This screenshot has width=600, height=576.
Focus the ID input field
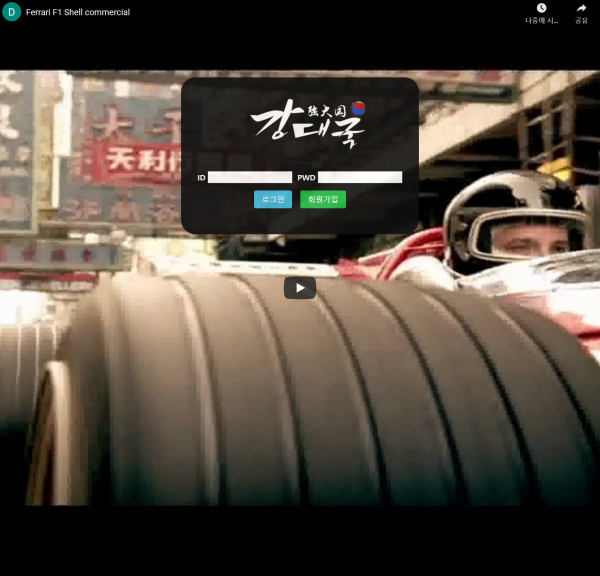click(250, 177)
